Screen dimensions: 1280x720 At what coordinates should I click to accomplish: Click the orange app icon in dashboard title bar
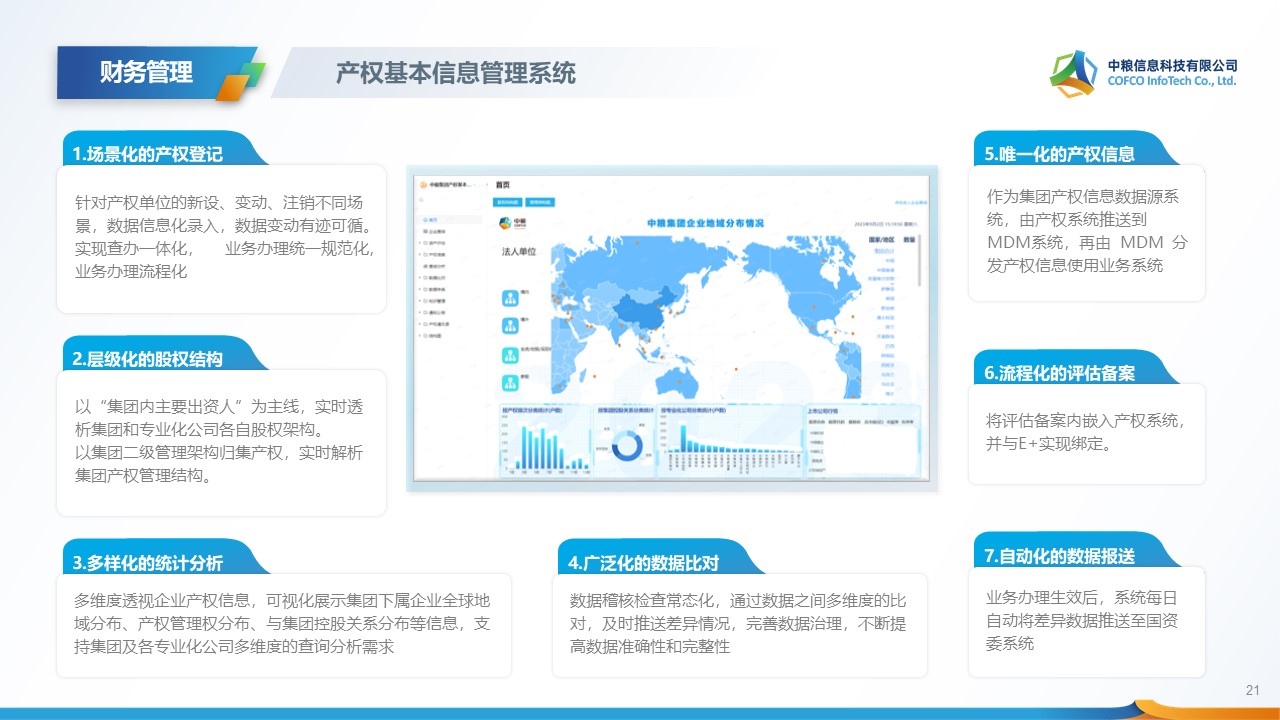423,185
